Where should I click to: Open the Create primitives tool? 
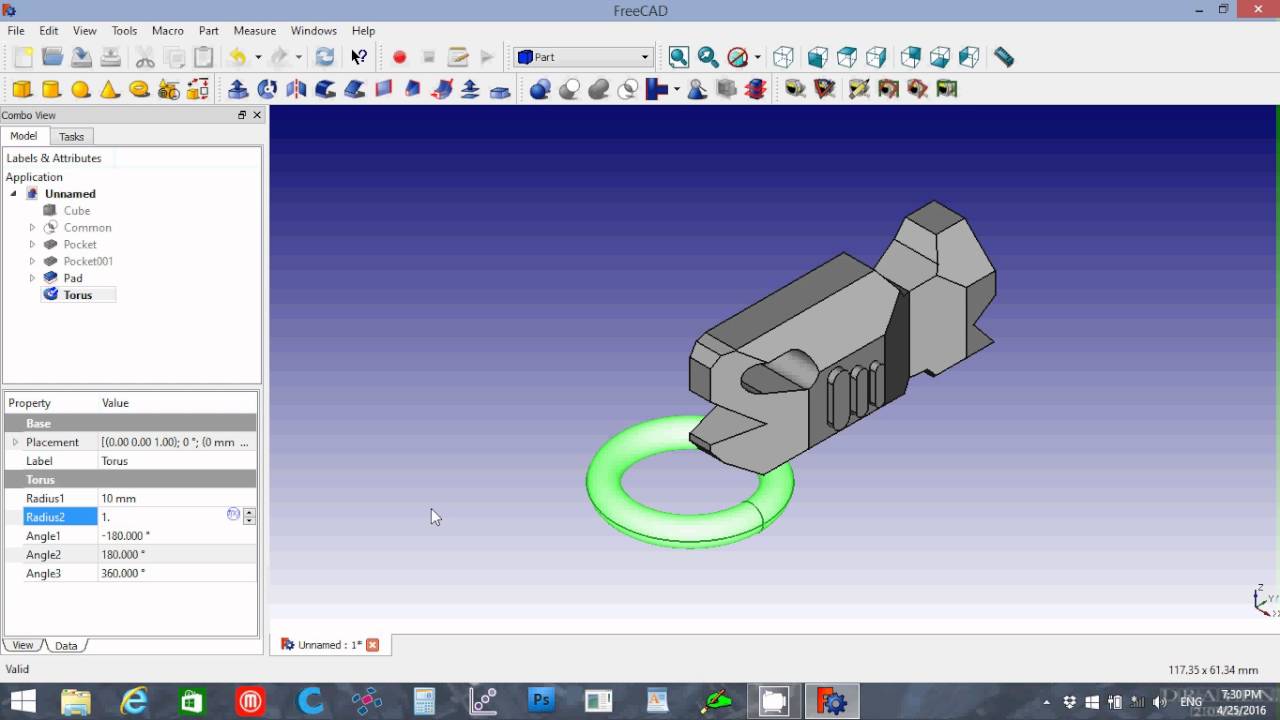tap(168, 89)
